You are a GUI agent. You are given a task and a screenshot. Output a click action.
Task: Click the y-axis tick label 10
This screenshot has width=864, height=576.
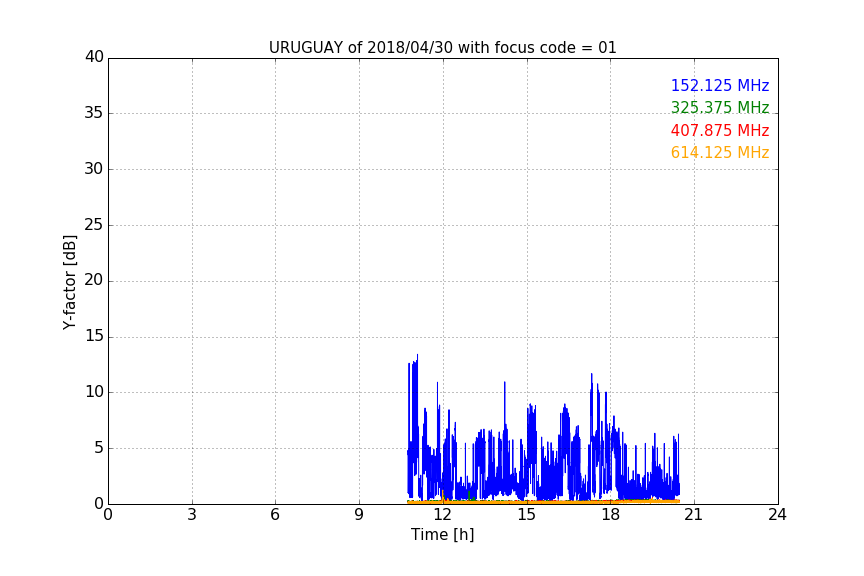pyautogui.click(x=94, y=392)
